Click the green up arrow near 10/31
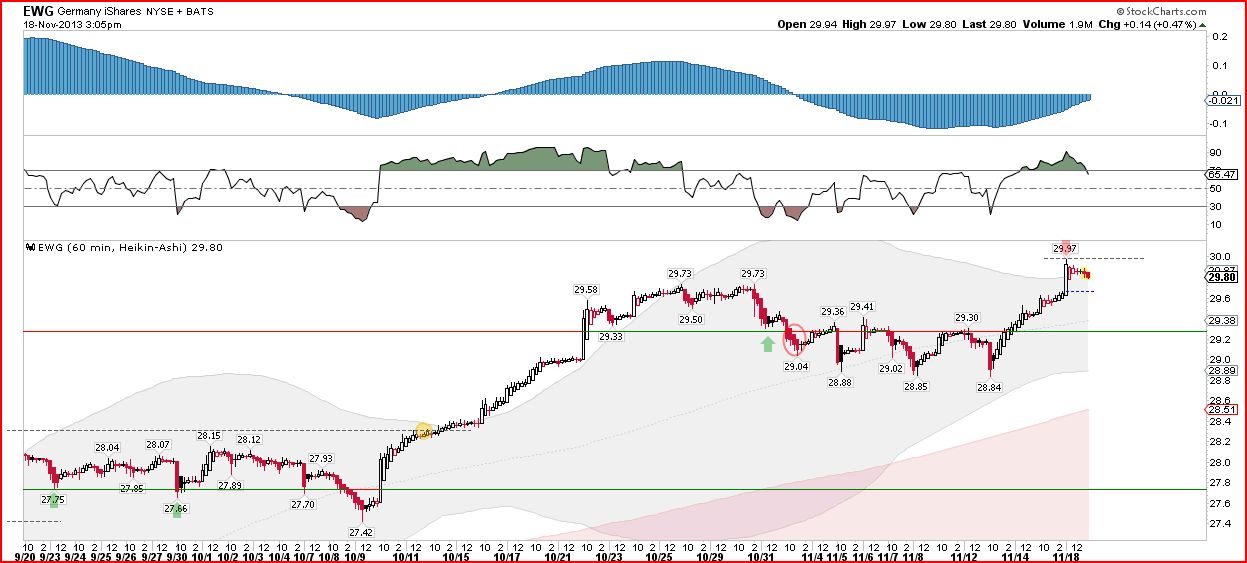Image resolution: width=1247 pixels, height=563 pixels. coord(767,343)
